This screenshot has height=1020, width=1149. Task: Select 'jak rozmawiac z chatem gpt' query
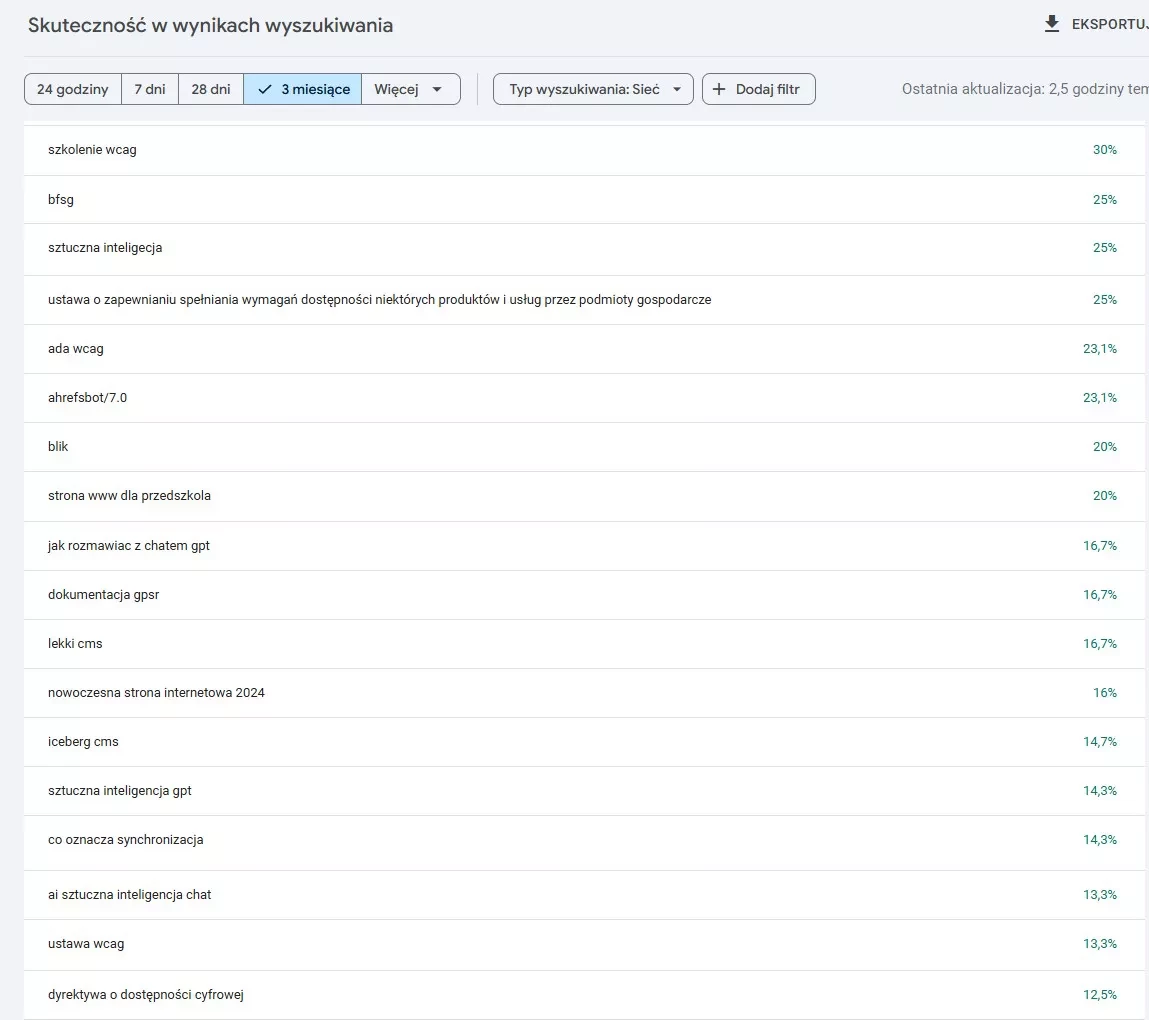584,546
